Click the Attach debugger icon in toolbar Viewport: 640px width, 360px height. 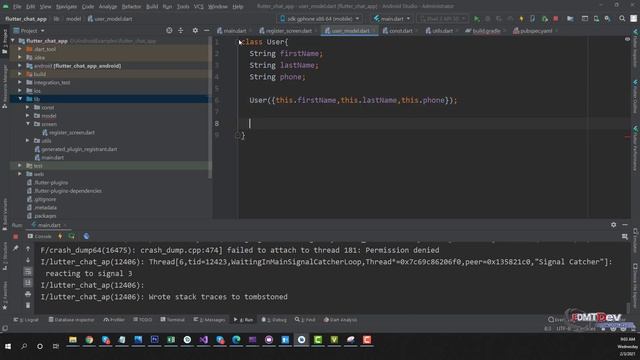(x=544, y=19)
